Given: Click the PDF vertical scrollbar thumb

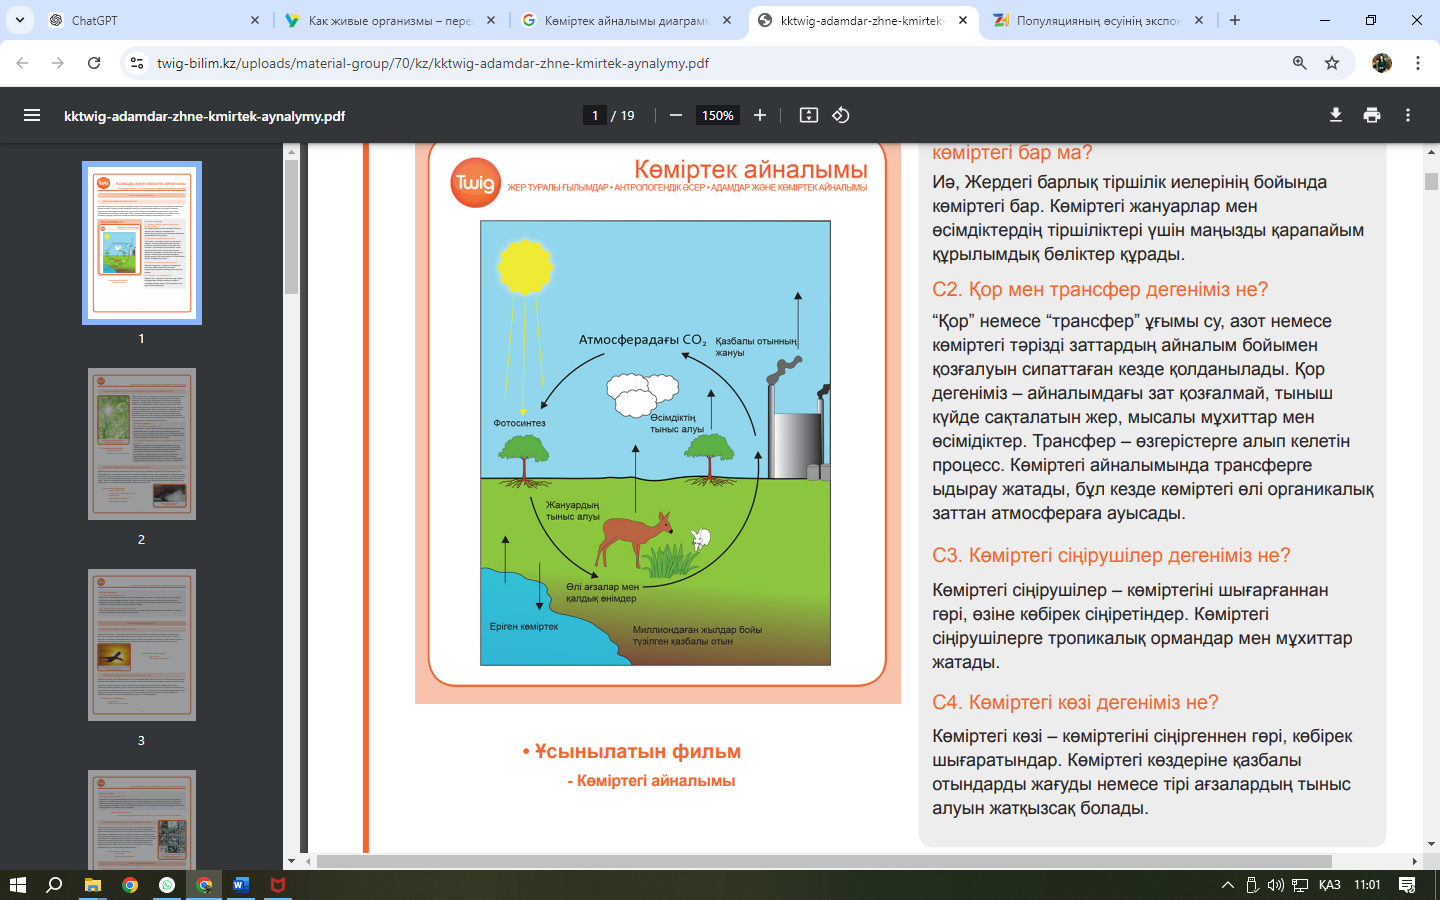Looking at the screenshot, I should [x=1431, y=181].
